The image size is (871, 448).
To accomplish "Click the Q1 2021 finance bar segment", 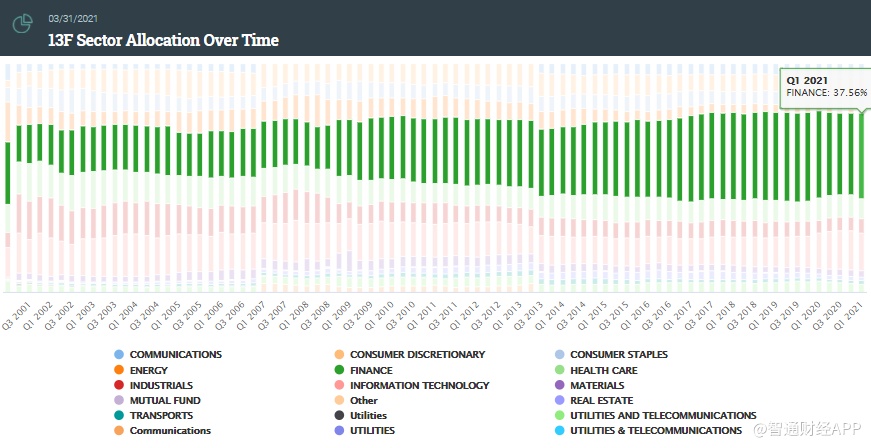I will (862, 155).
